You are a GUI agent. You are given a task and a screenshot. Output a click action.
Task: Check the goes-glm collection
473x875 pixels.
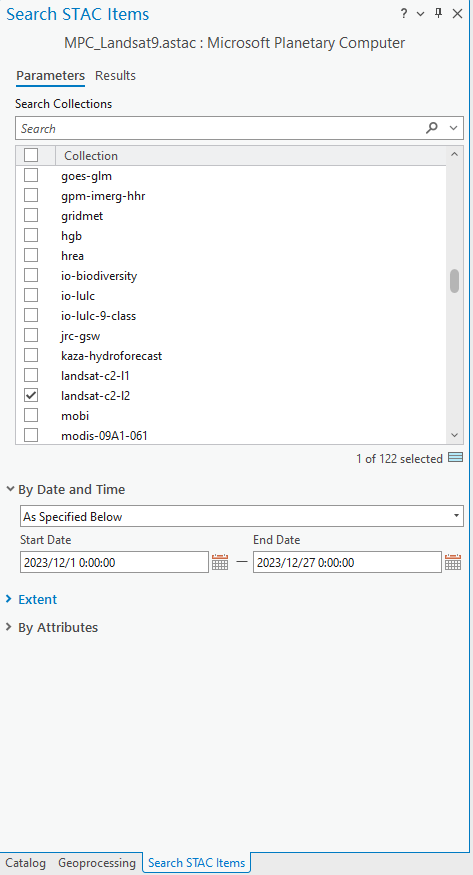pyautogui.click(x=31, y=175)
